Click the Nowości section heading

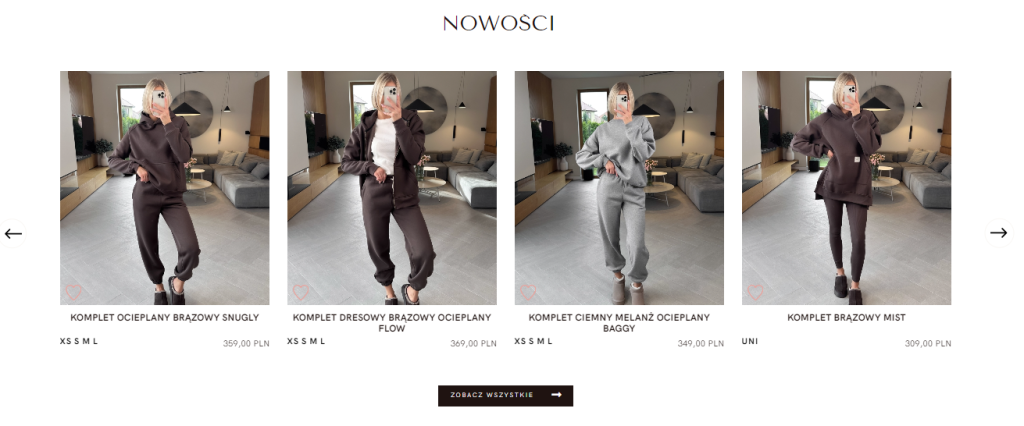(498, 24)
